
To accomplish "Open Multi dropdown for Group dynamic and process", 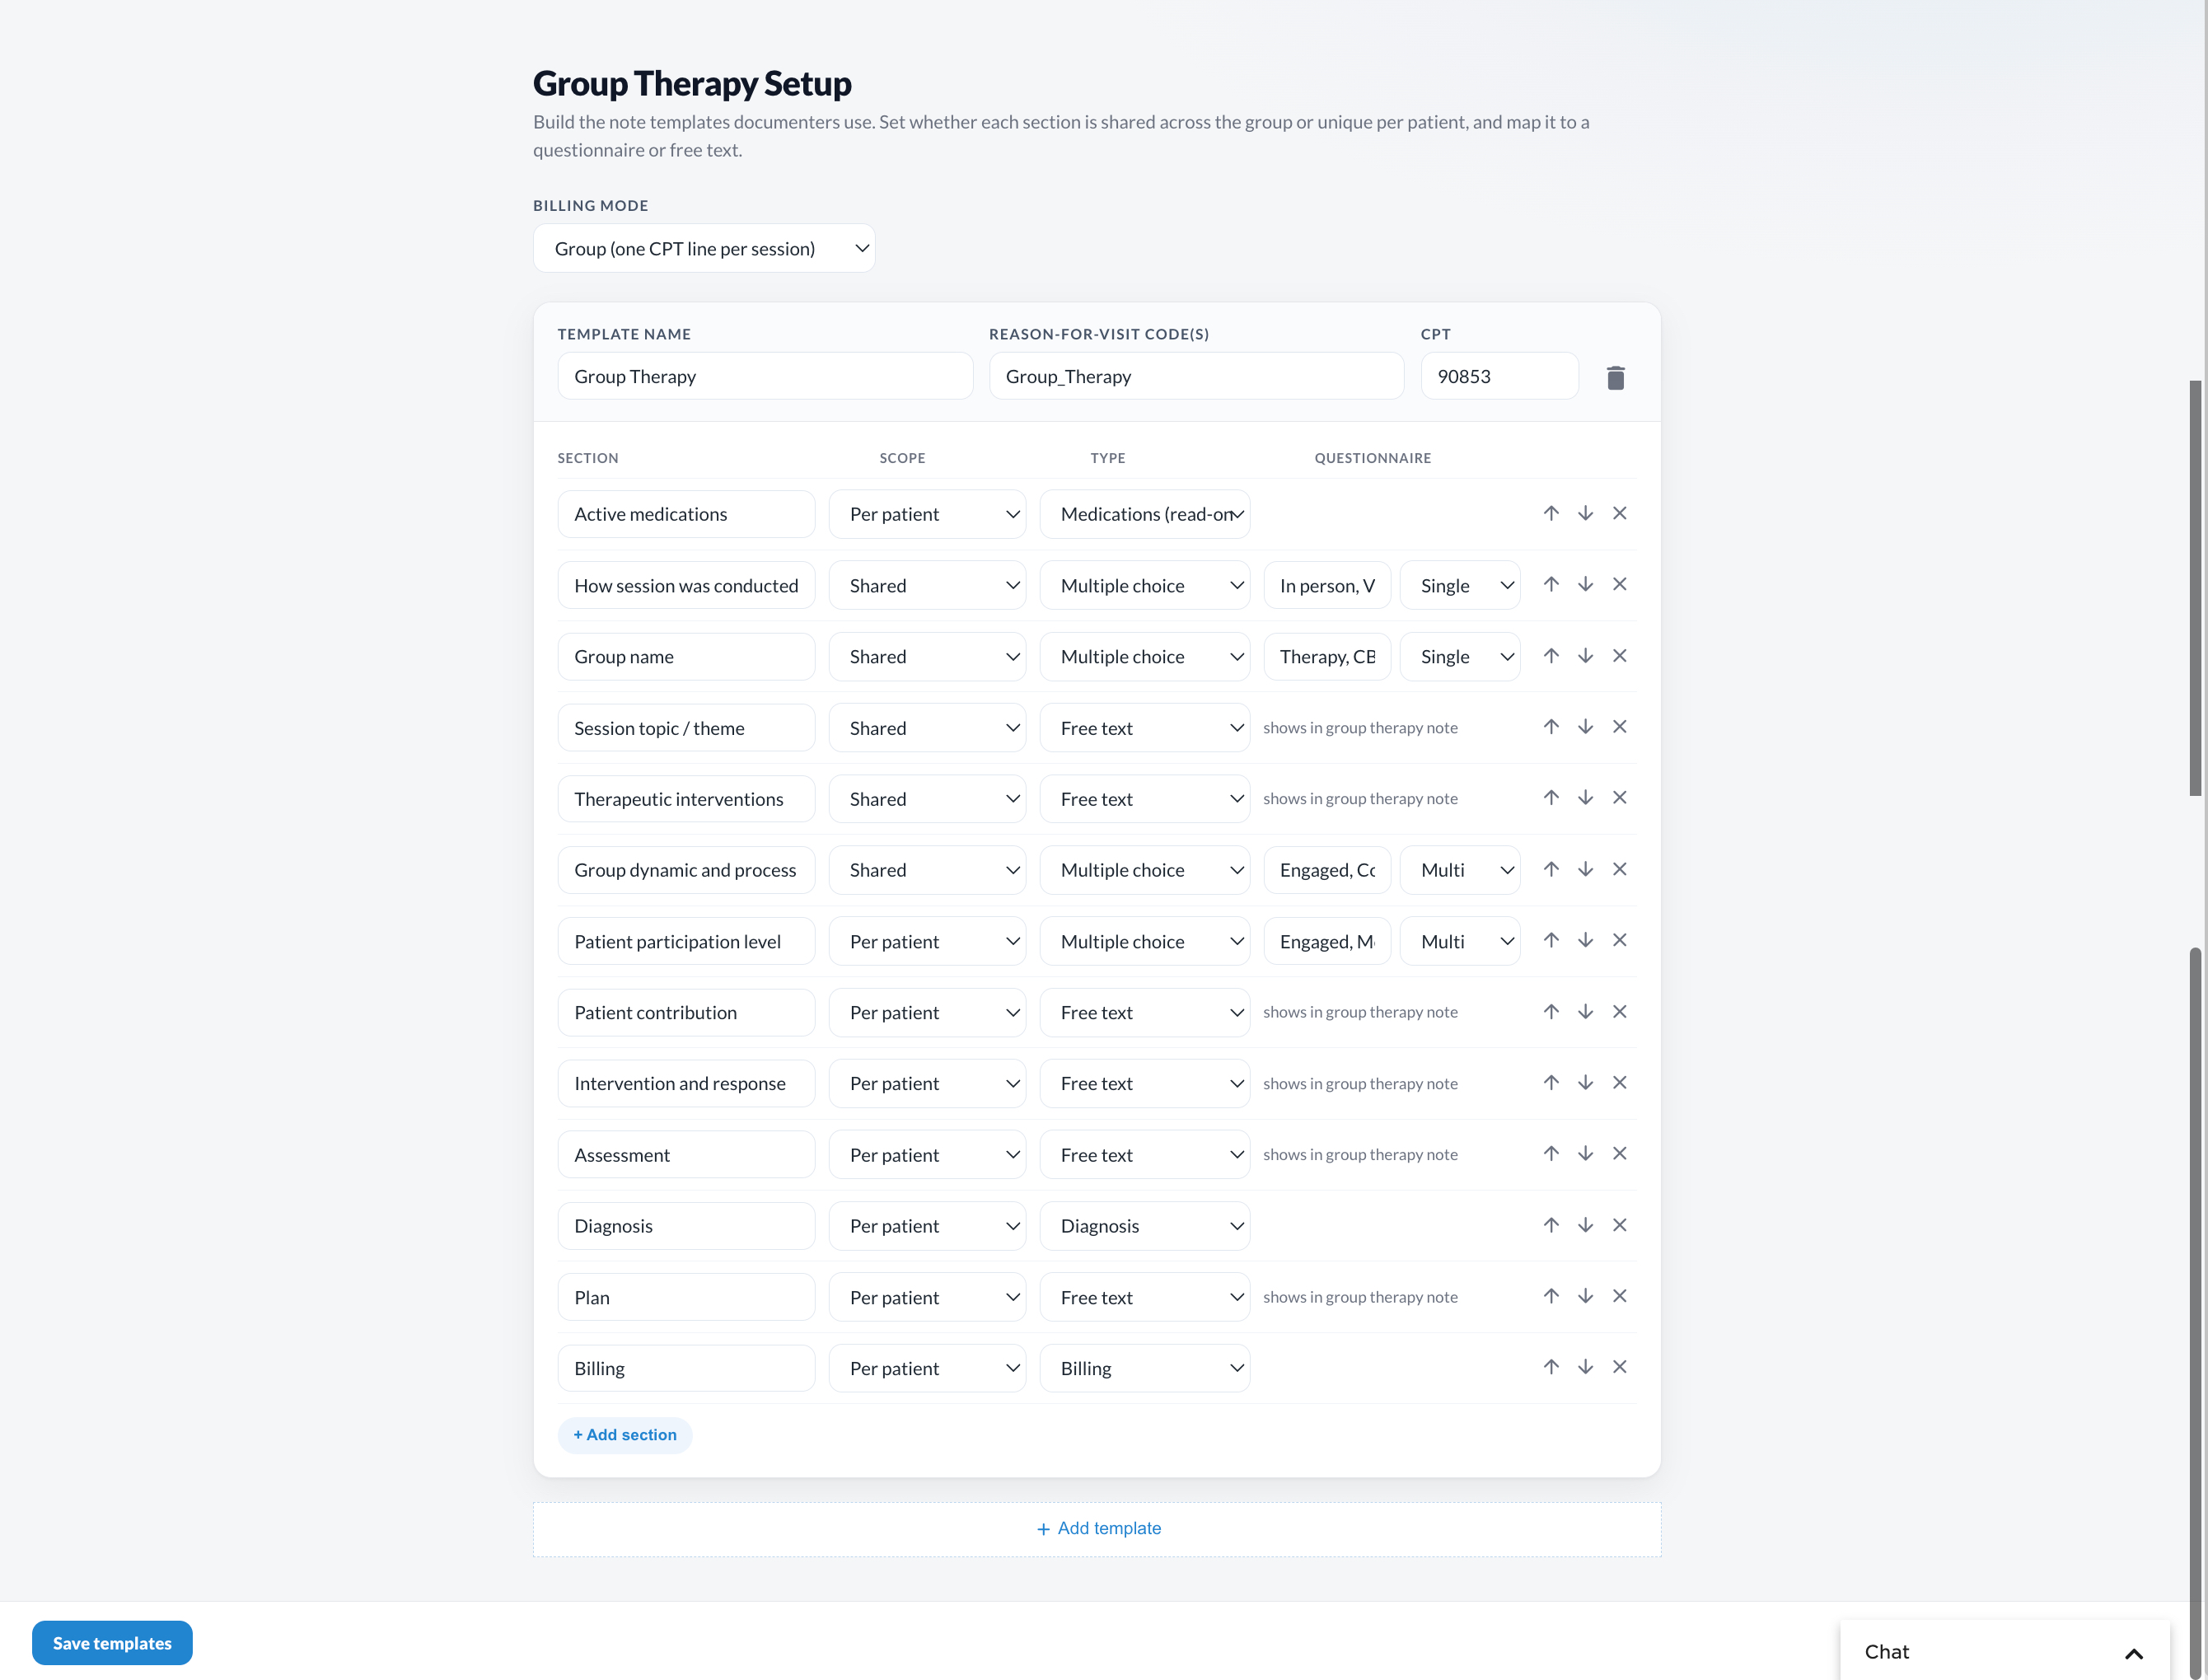I will [x=1460, y=870].
